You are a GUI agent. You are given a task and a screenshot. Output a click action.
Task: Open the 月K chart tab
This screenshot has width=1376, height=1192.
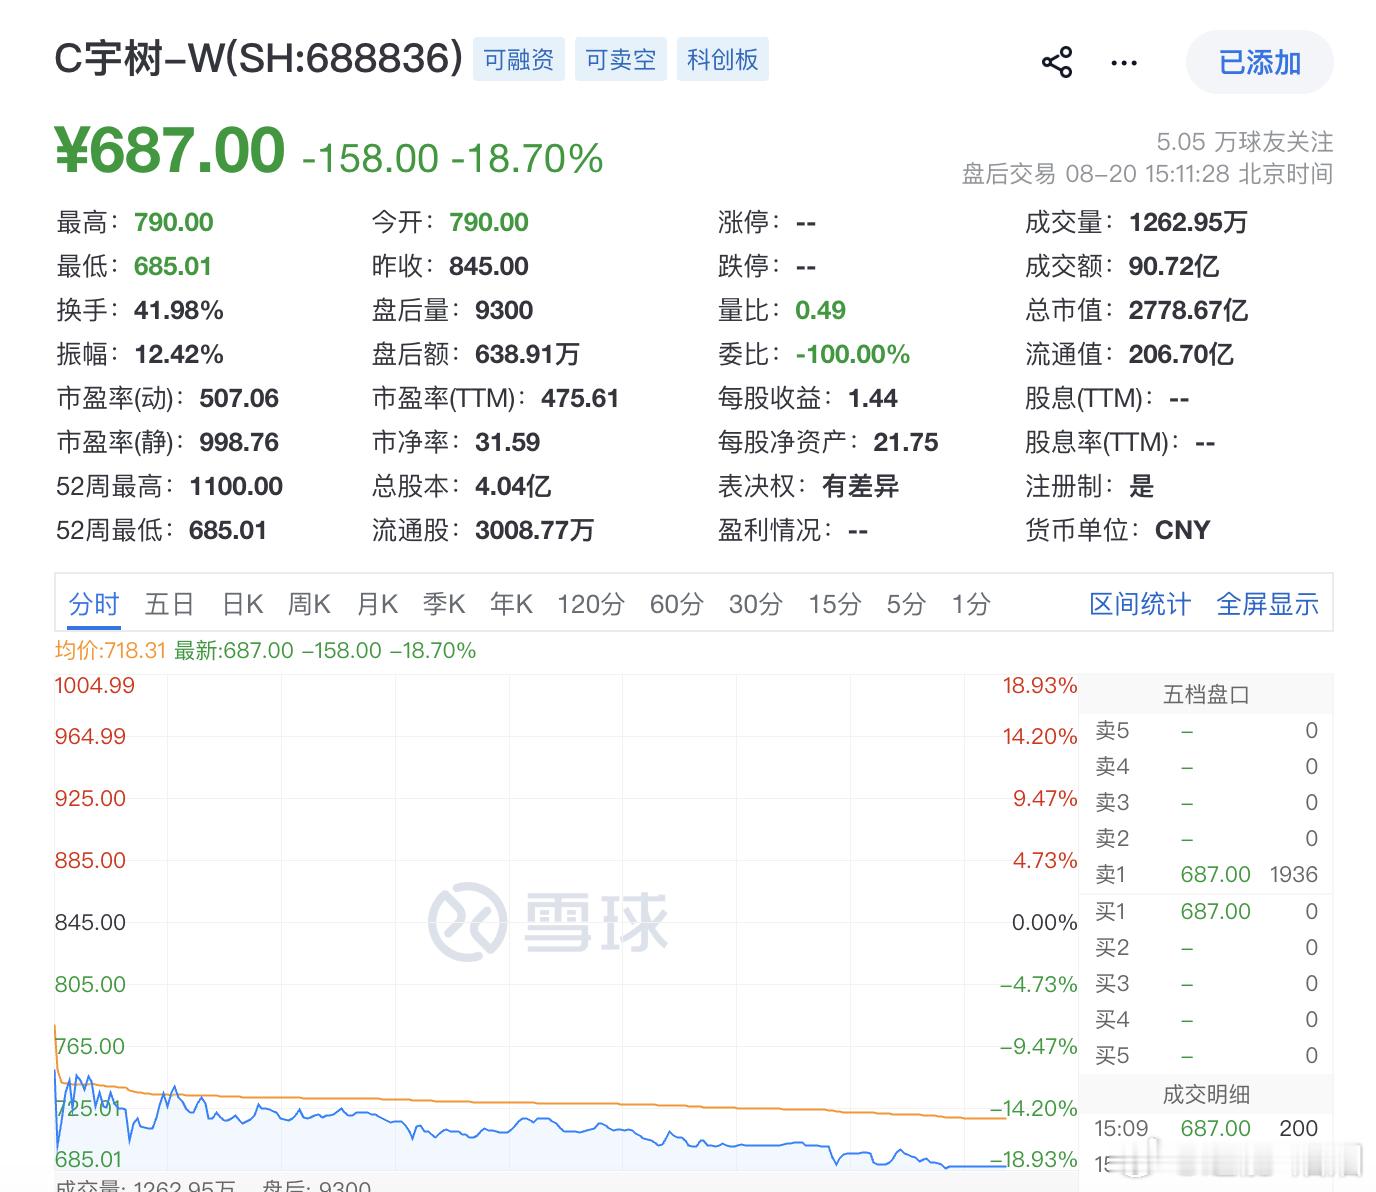(x=377, y=604)
